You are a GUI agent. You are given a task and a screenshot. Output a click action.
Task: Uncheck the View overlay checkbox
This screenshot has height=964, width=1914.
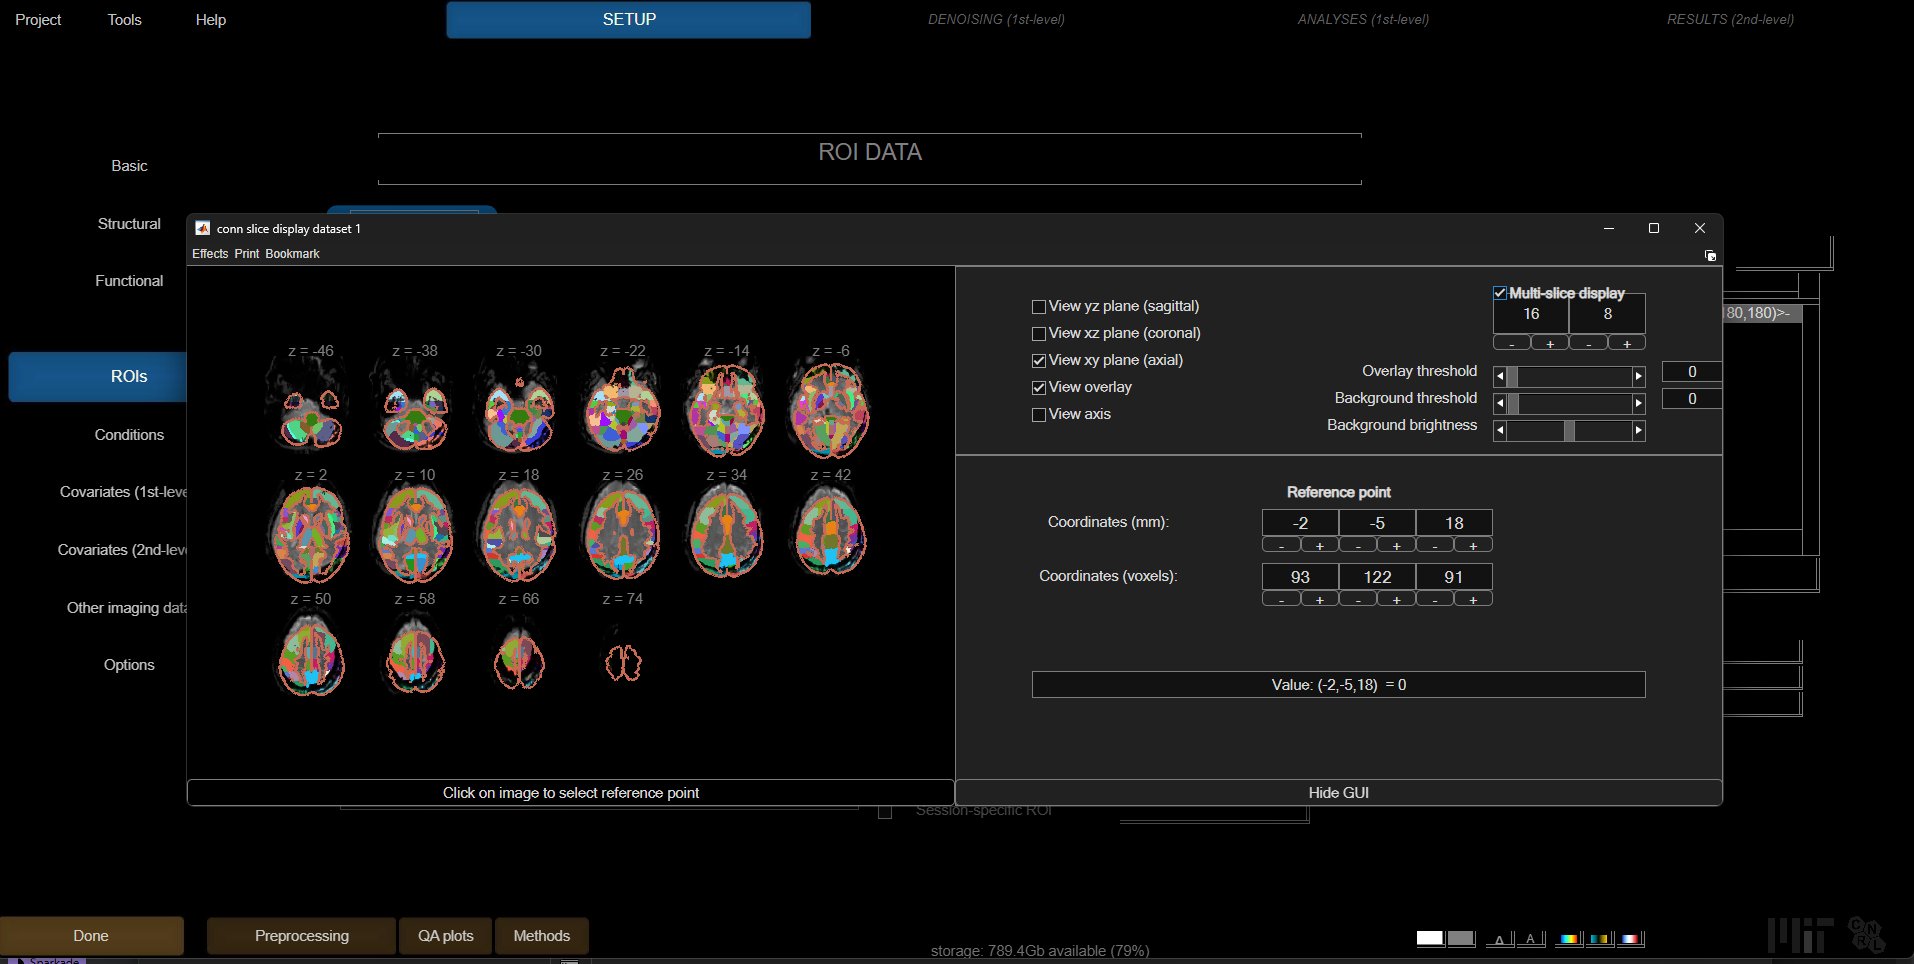(1039, 388)
